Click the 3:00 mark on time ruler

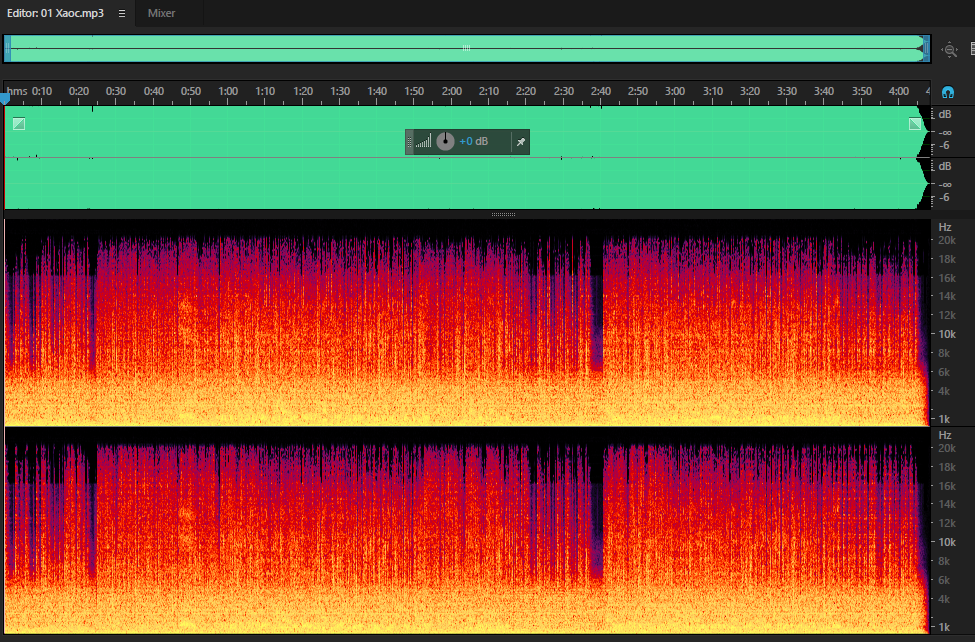(x=675, y=91)
